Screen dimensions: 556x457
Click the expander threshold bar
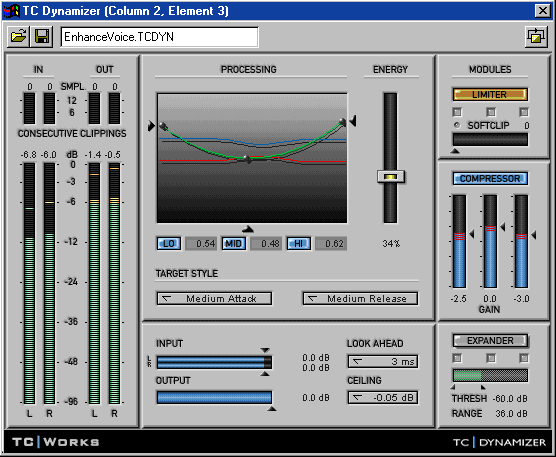pyautogui.click(x=490, y=375)
